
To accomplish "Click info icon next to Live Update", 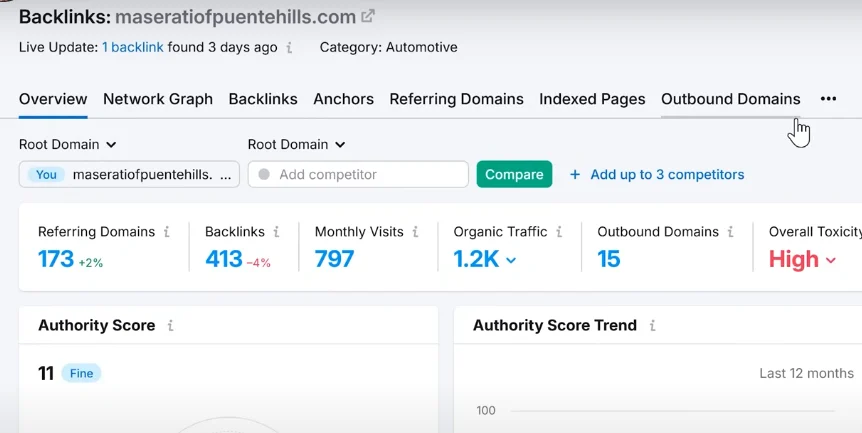I will point(289,48).
